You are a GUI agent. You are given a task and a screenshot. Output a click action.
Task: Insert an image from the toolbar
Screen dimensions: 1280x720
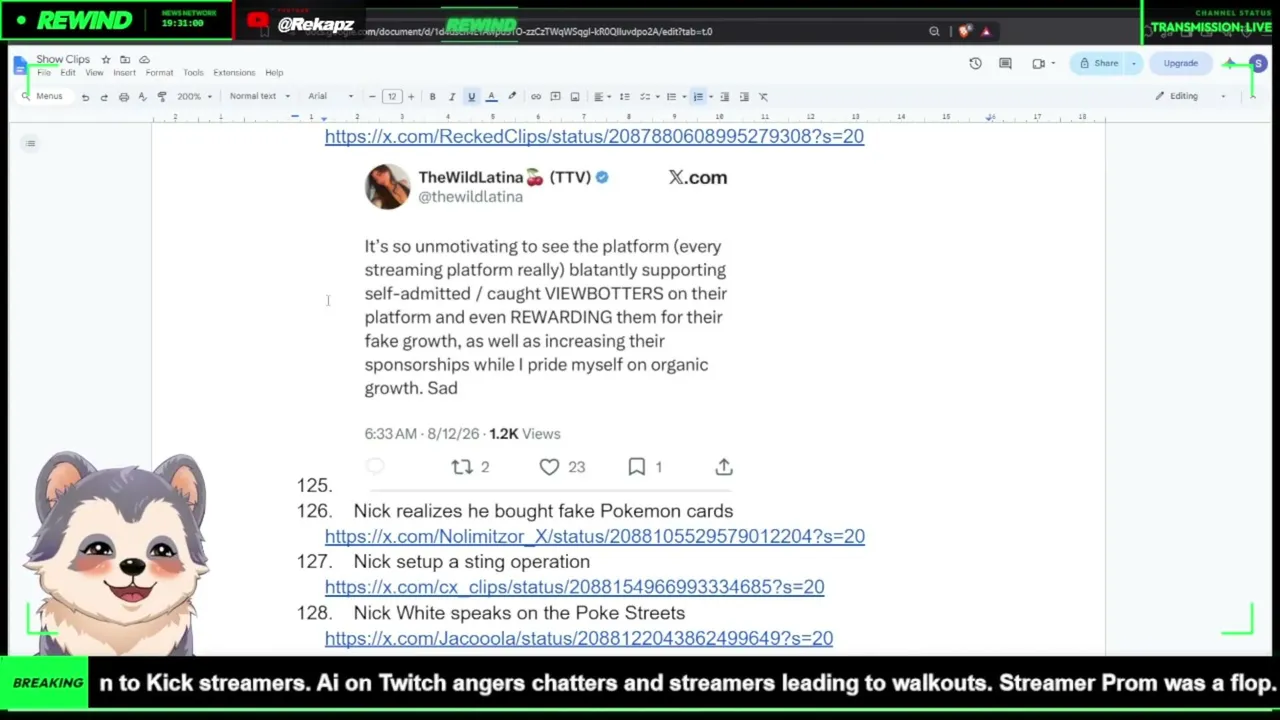(x=574, y=97)
